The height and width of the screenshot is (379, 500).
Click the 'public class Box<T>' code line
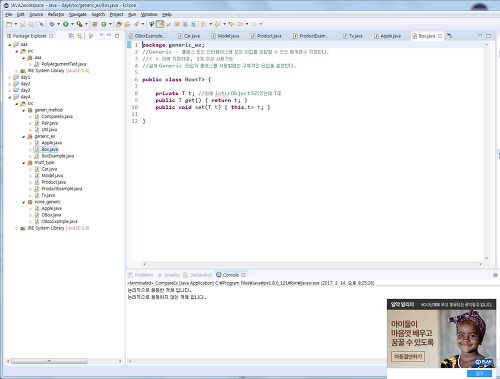(177, 80)
